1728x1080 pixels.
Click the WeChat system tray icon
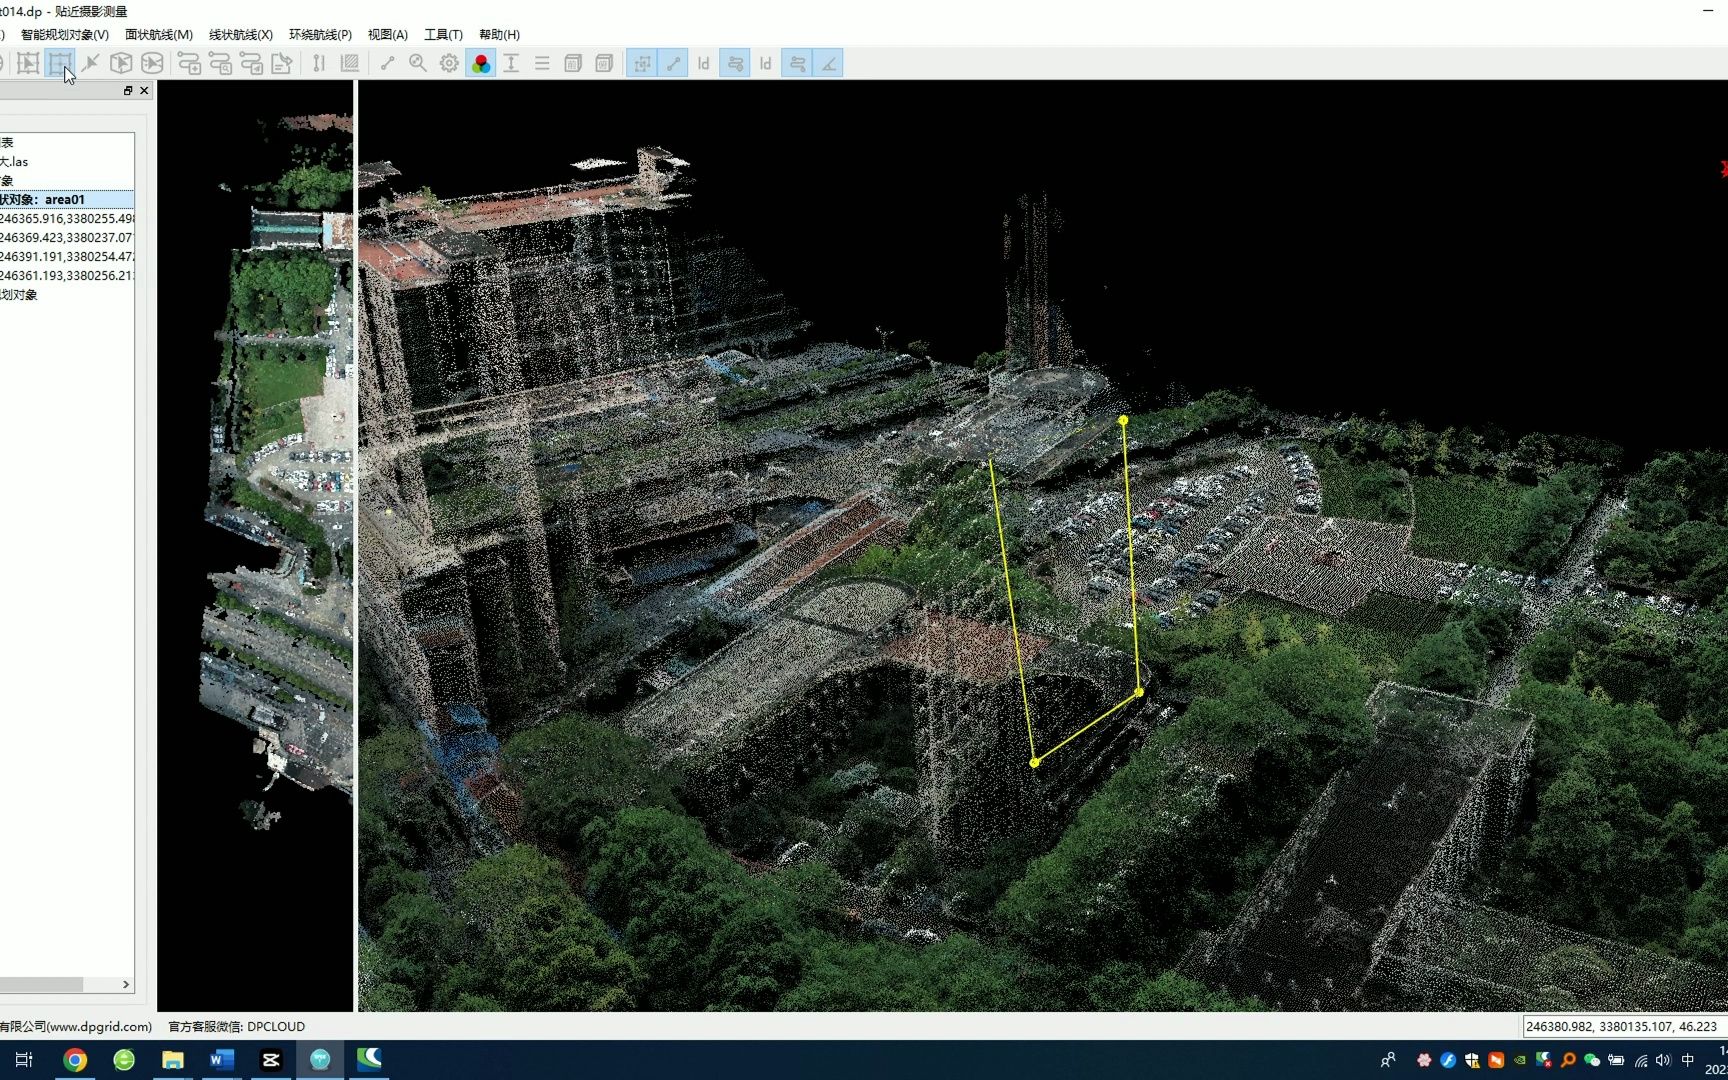click(x=1592, y=1060)
